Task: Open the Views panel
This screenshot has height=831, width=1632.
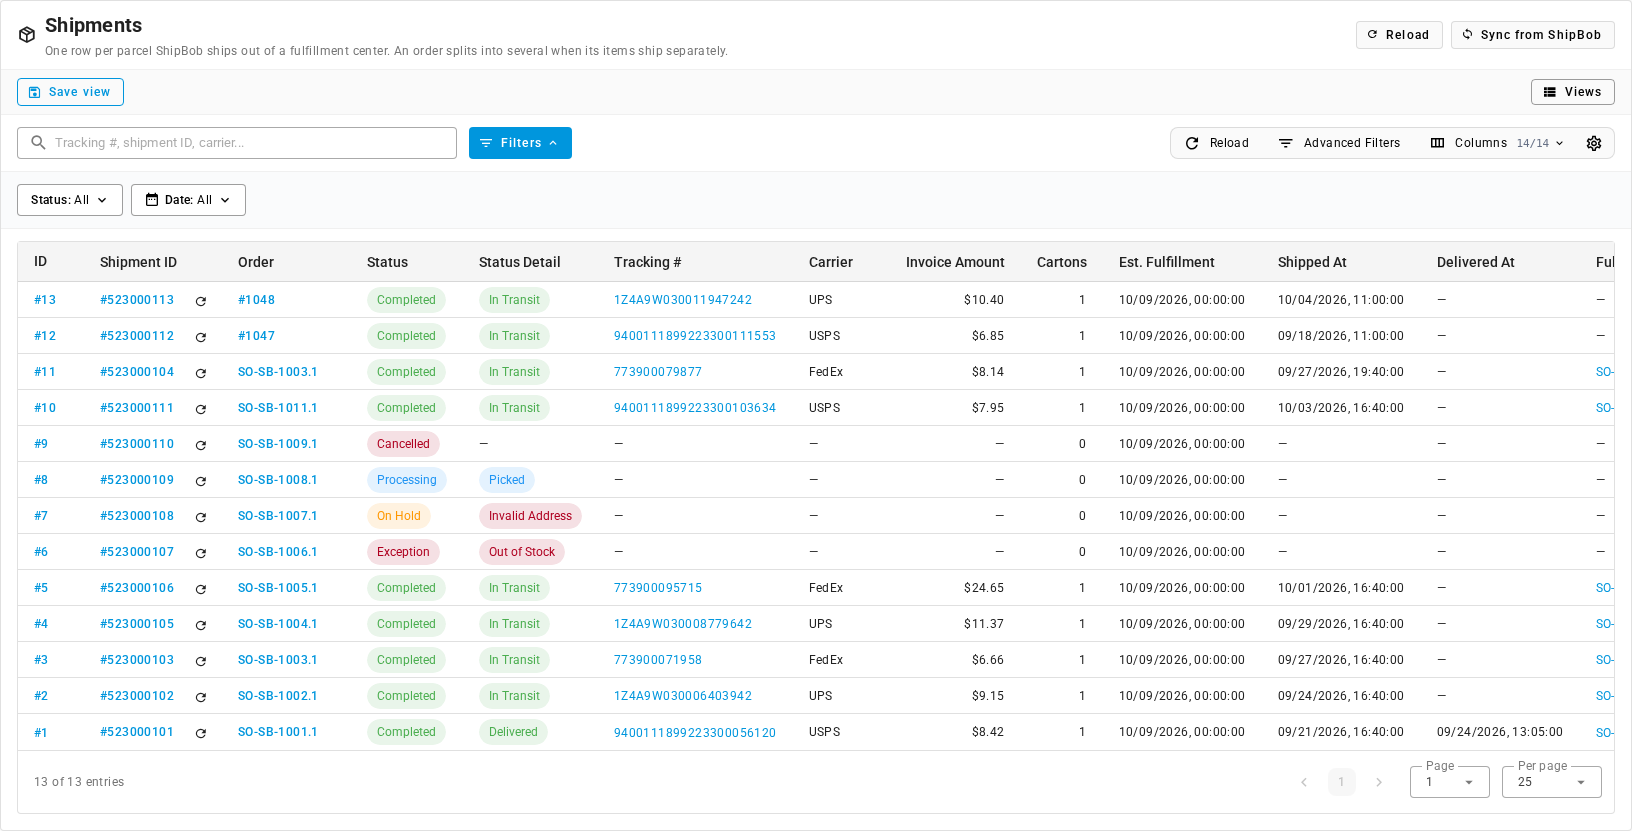Action: (x=1573, y=92)
